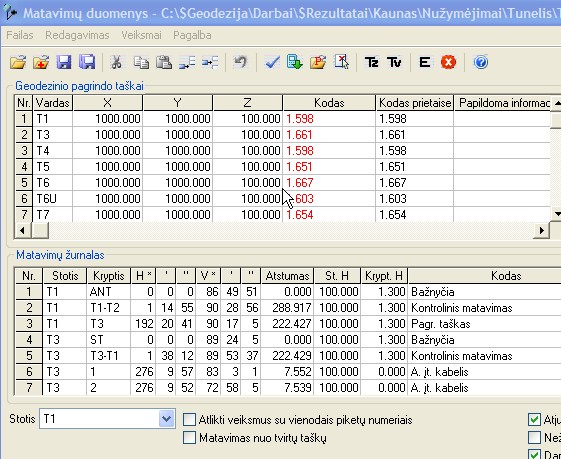The height and width of the screenshot is (459, 561).
Task: Open the Veiksmai menu
Action: click(141, 35)
